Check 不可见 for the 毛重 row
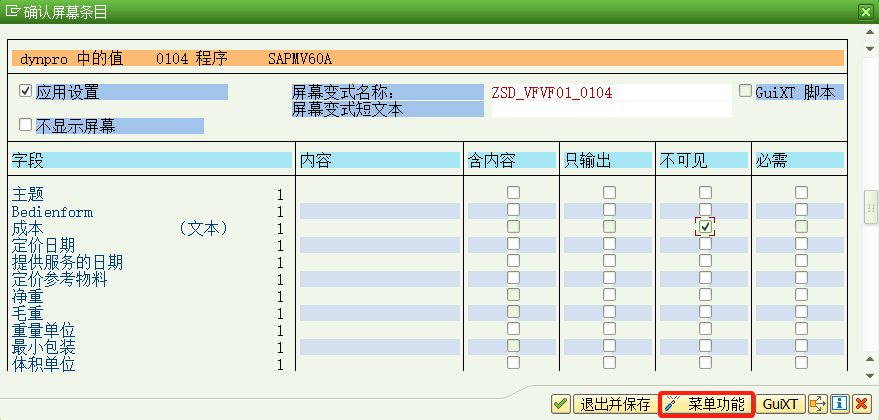Viewport: 879px width, 420px height. [705, 311]
